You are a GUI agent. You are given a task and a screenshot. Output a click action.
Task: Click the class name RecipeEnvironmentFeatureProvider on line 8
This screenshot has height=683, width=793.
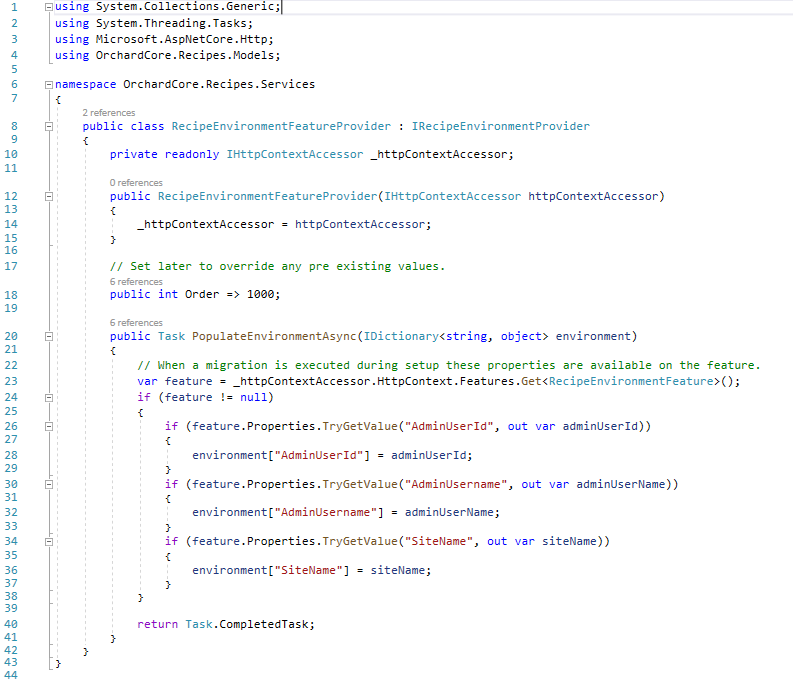coord(281,126)
